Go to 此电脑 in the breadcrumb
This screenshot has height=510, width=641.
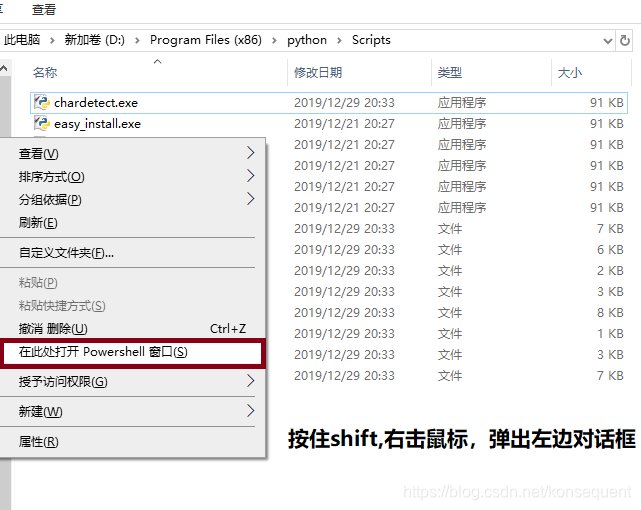[x=22, y=40]
